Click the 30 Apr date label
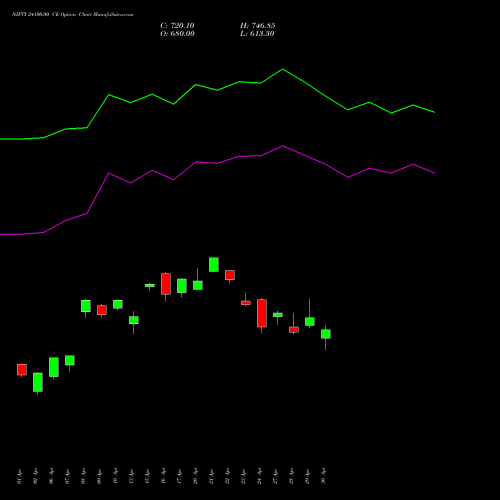Image resolution: width=500 pixels, height=500 pixels. pos(323,477)
